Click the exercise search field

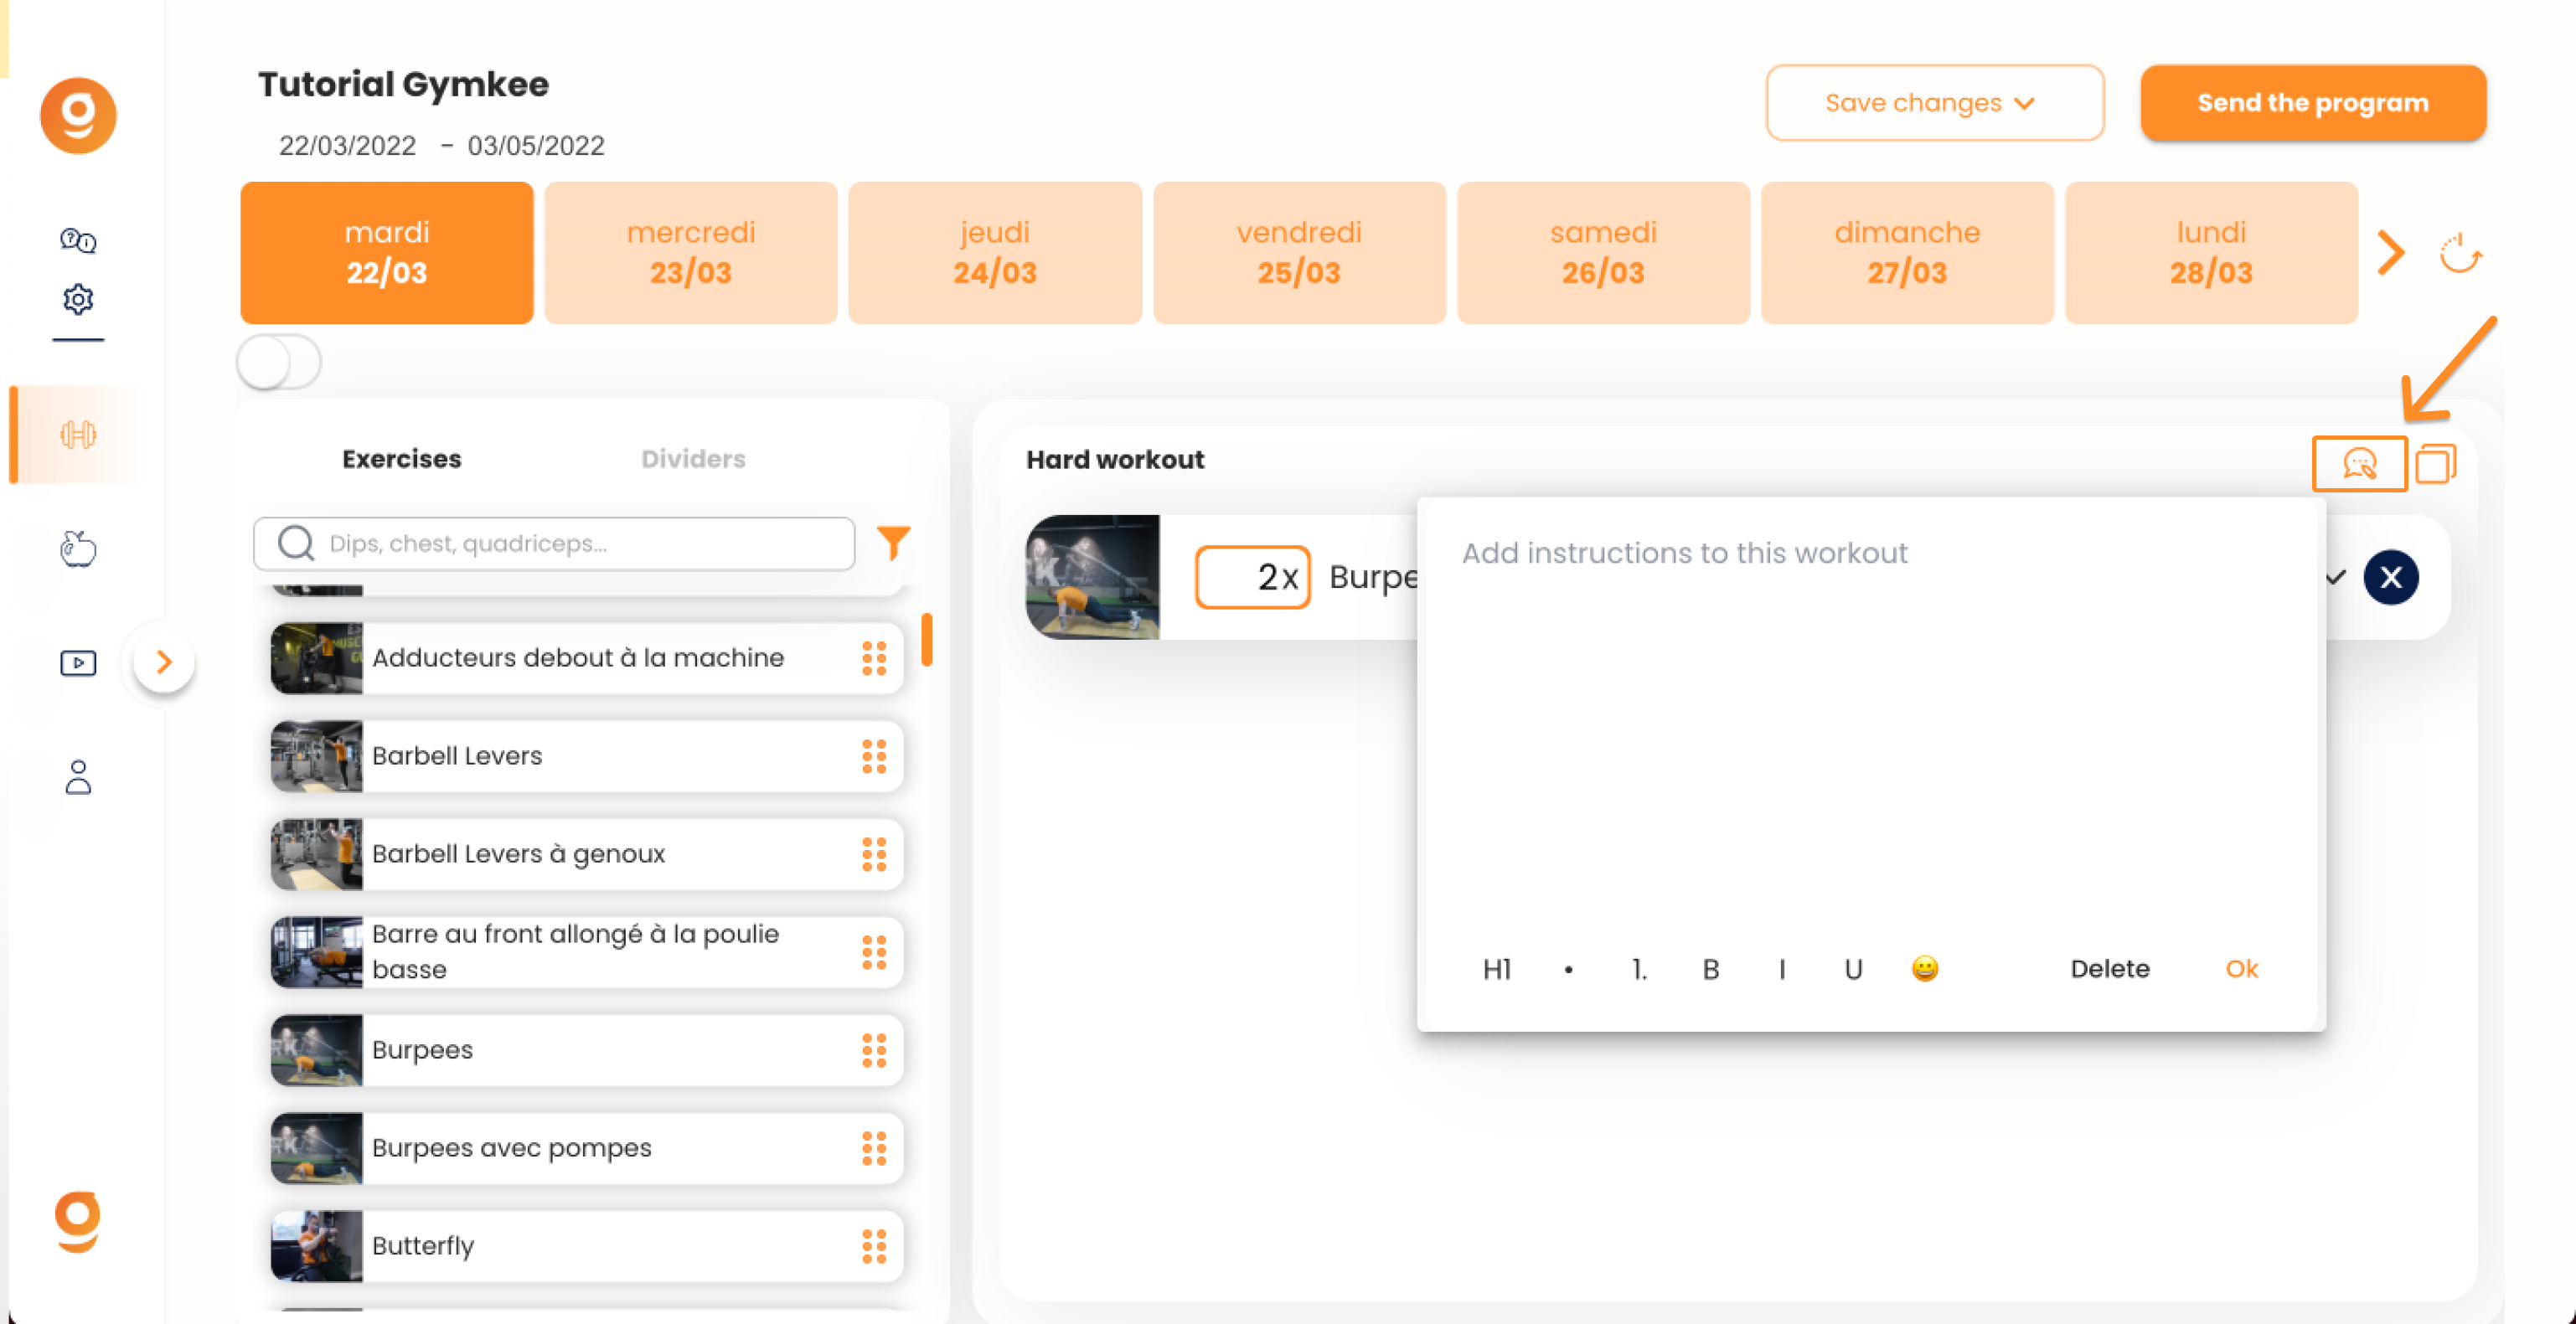pos(554,543)
